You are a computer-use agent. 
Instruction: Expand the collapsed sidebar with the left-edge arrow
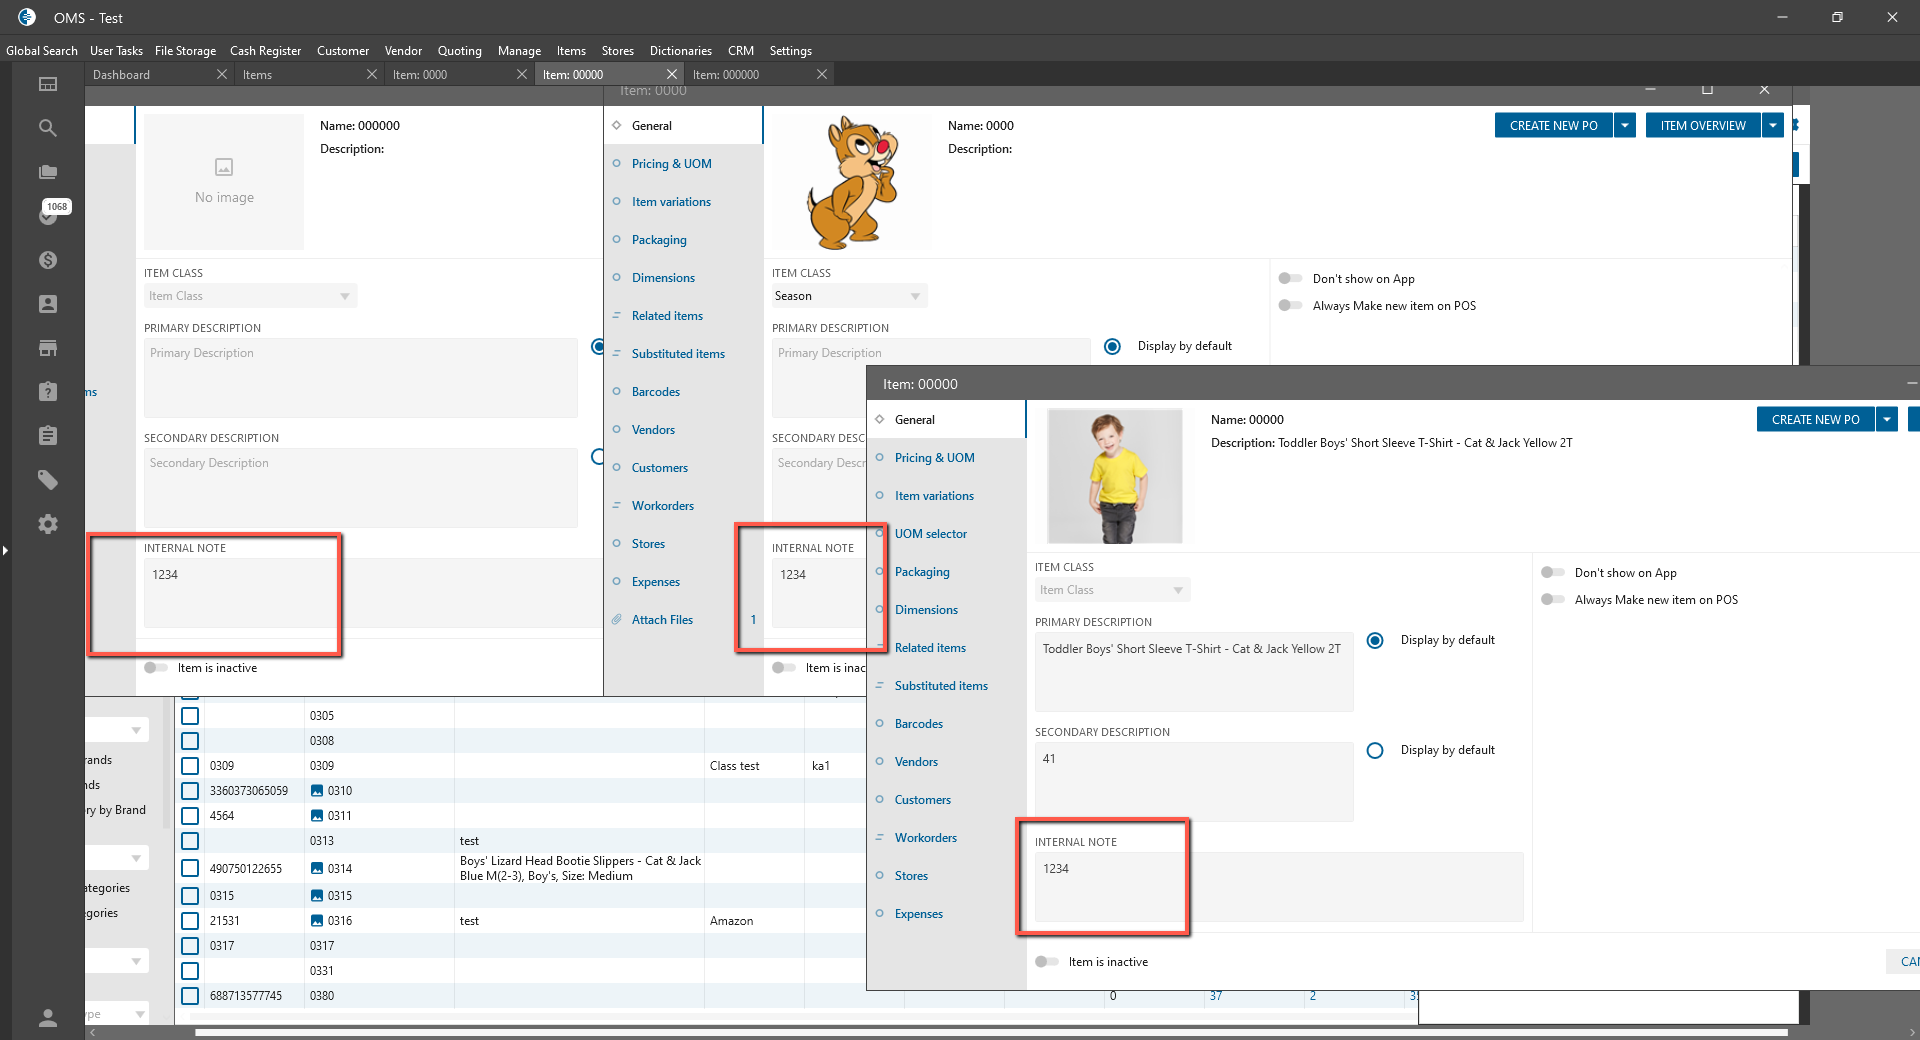pyautogui.click(x=5, y=550)
